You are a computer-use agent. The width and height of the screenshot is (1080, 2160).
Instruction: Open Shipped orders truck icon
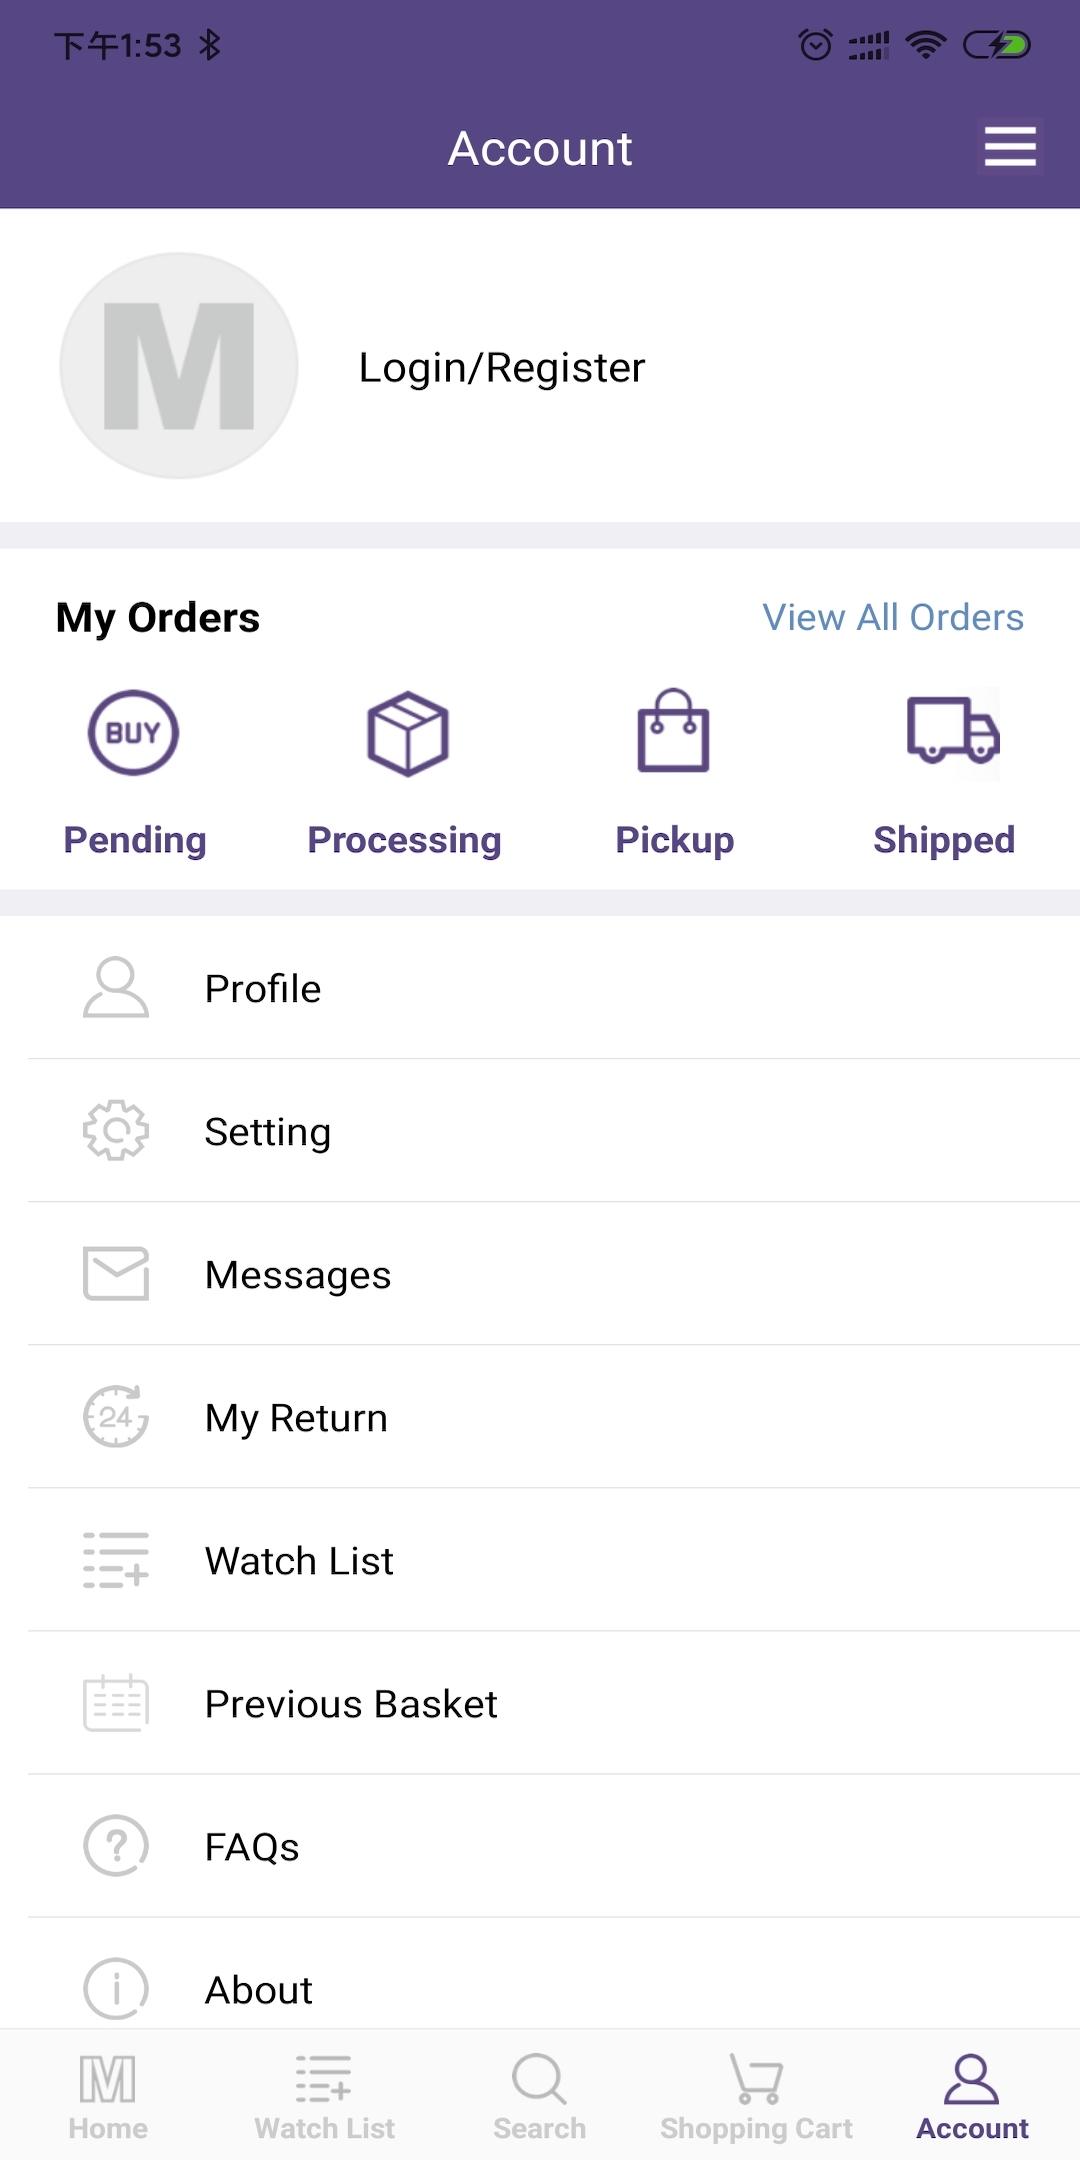pos(952,733)
